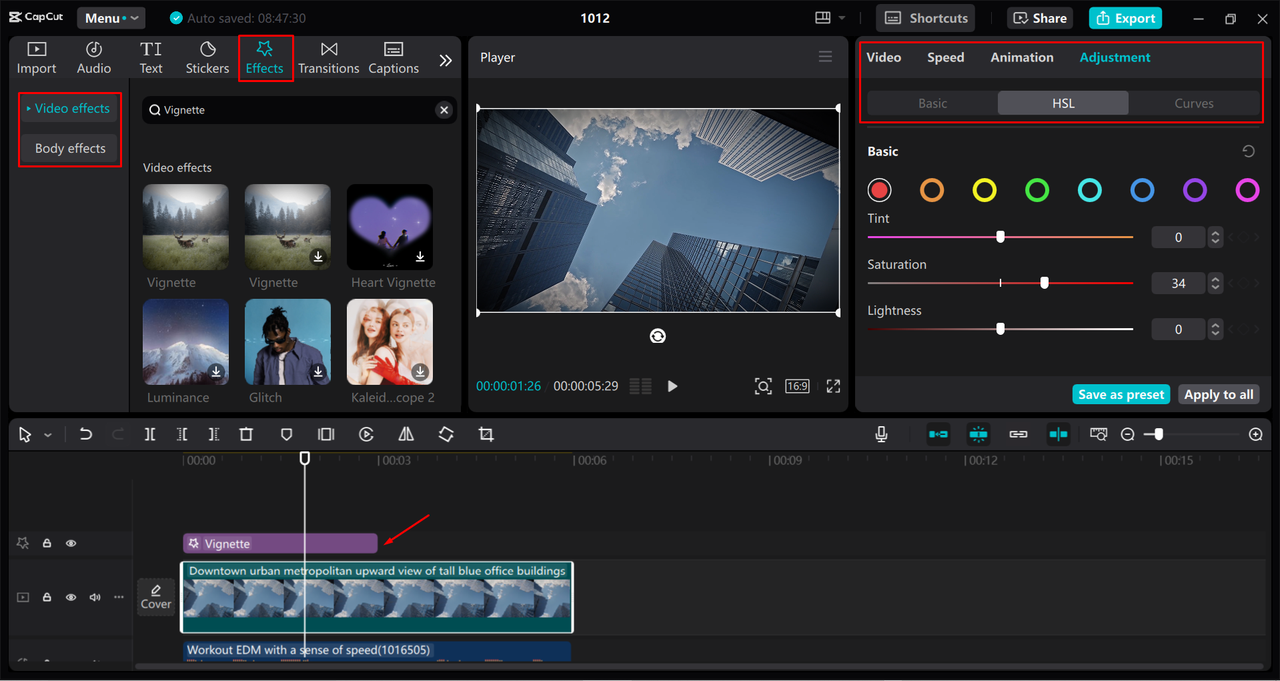Click the Export button
Screen dimensions: 1280x681
click(x=1127, y=18)
